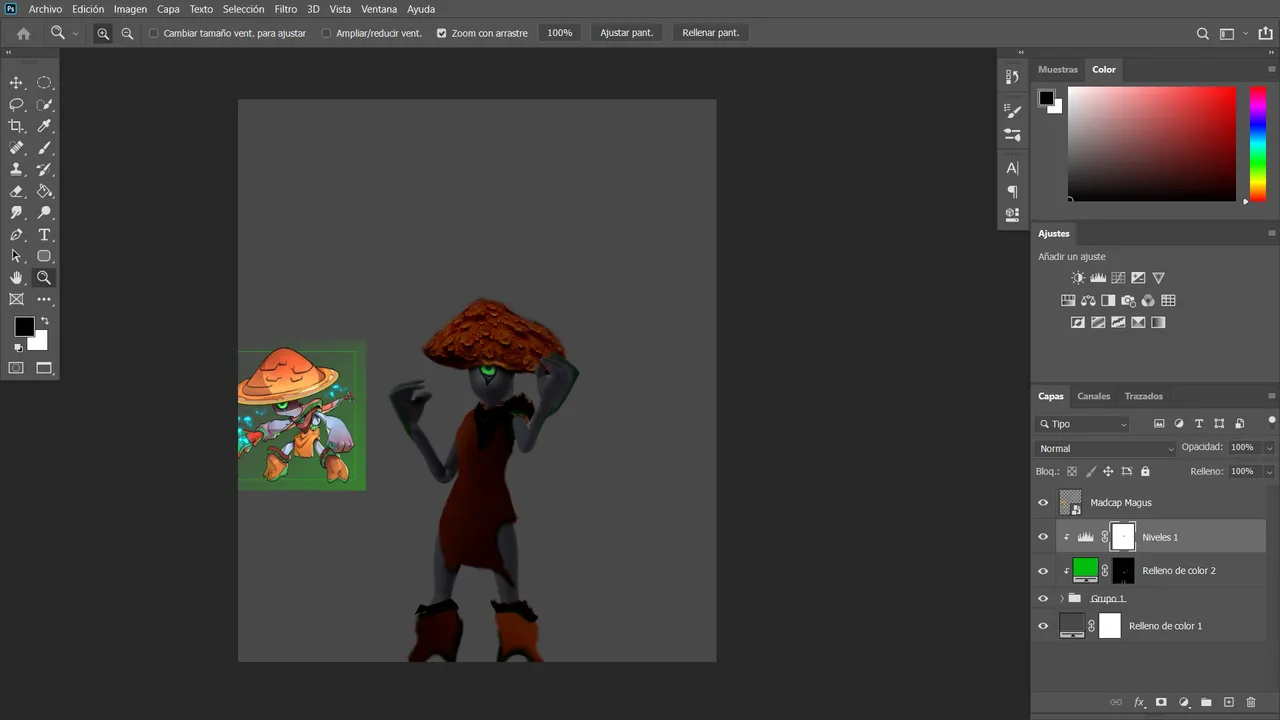
Task: Uncheck Zoom con arrastre option
Action: pyautogui.click(x=441, y=33)
